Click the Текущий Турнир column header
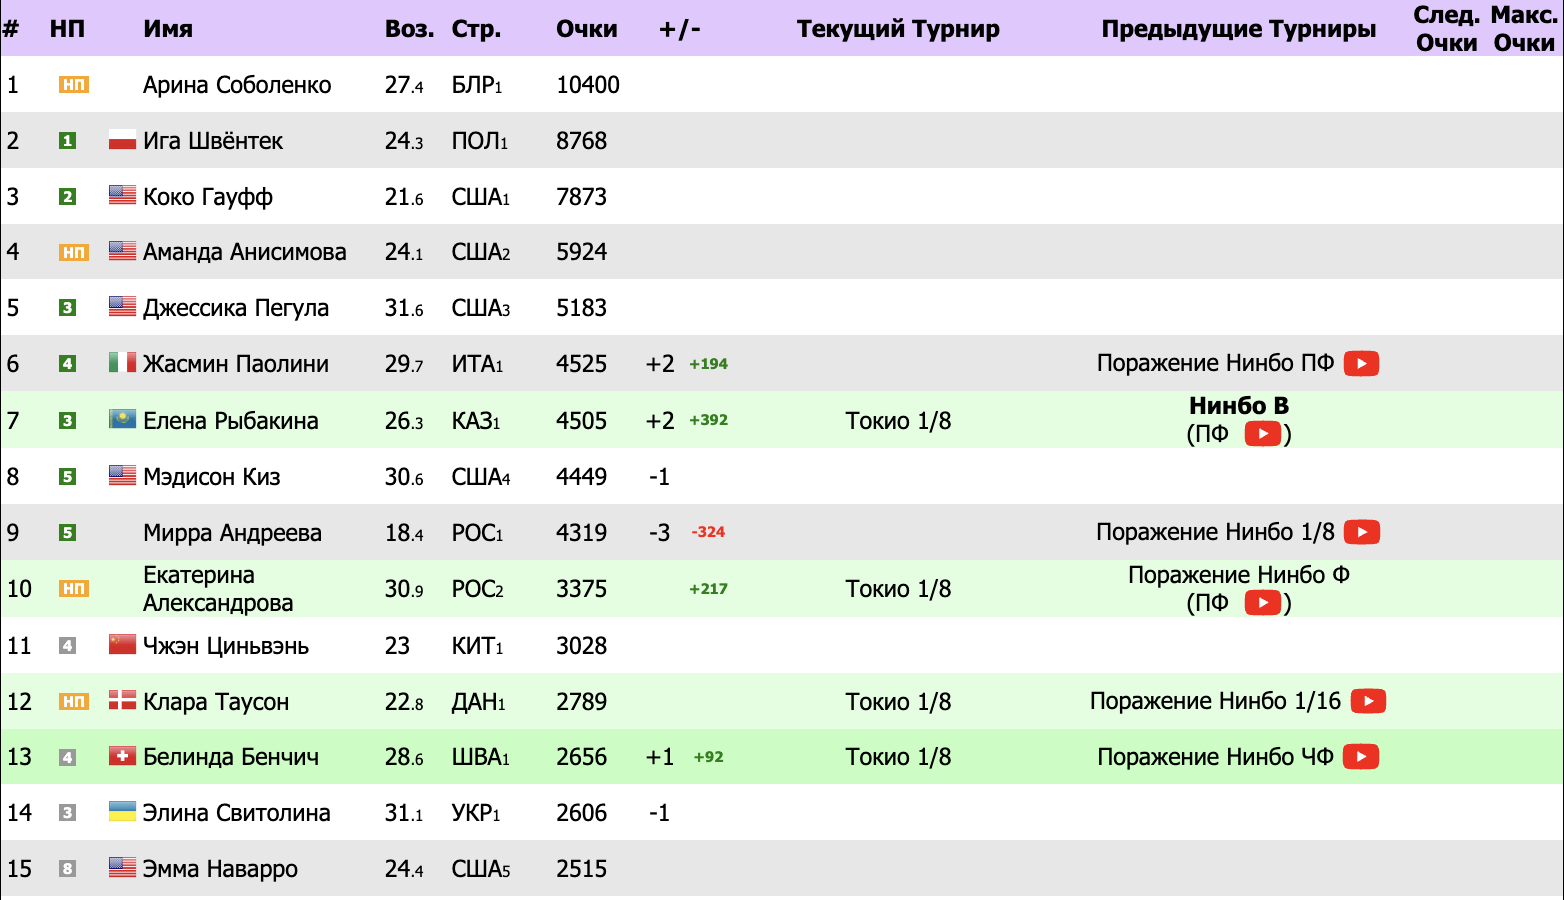 pos(898,29)
